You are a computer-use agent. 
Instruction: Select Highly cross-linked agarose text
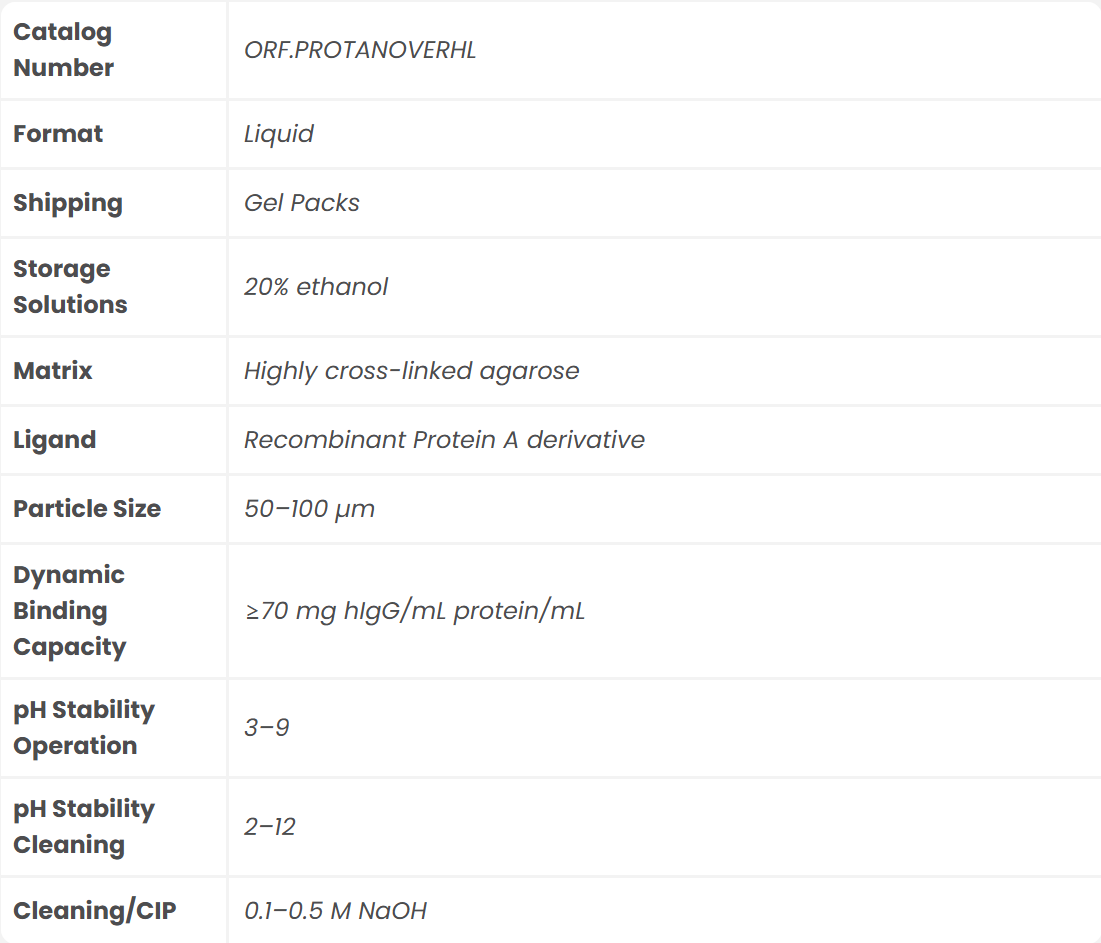click(x=412, y=371)
